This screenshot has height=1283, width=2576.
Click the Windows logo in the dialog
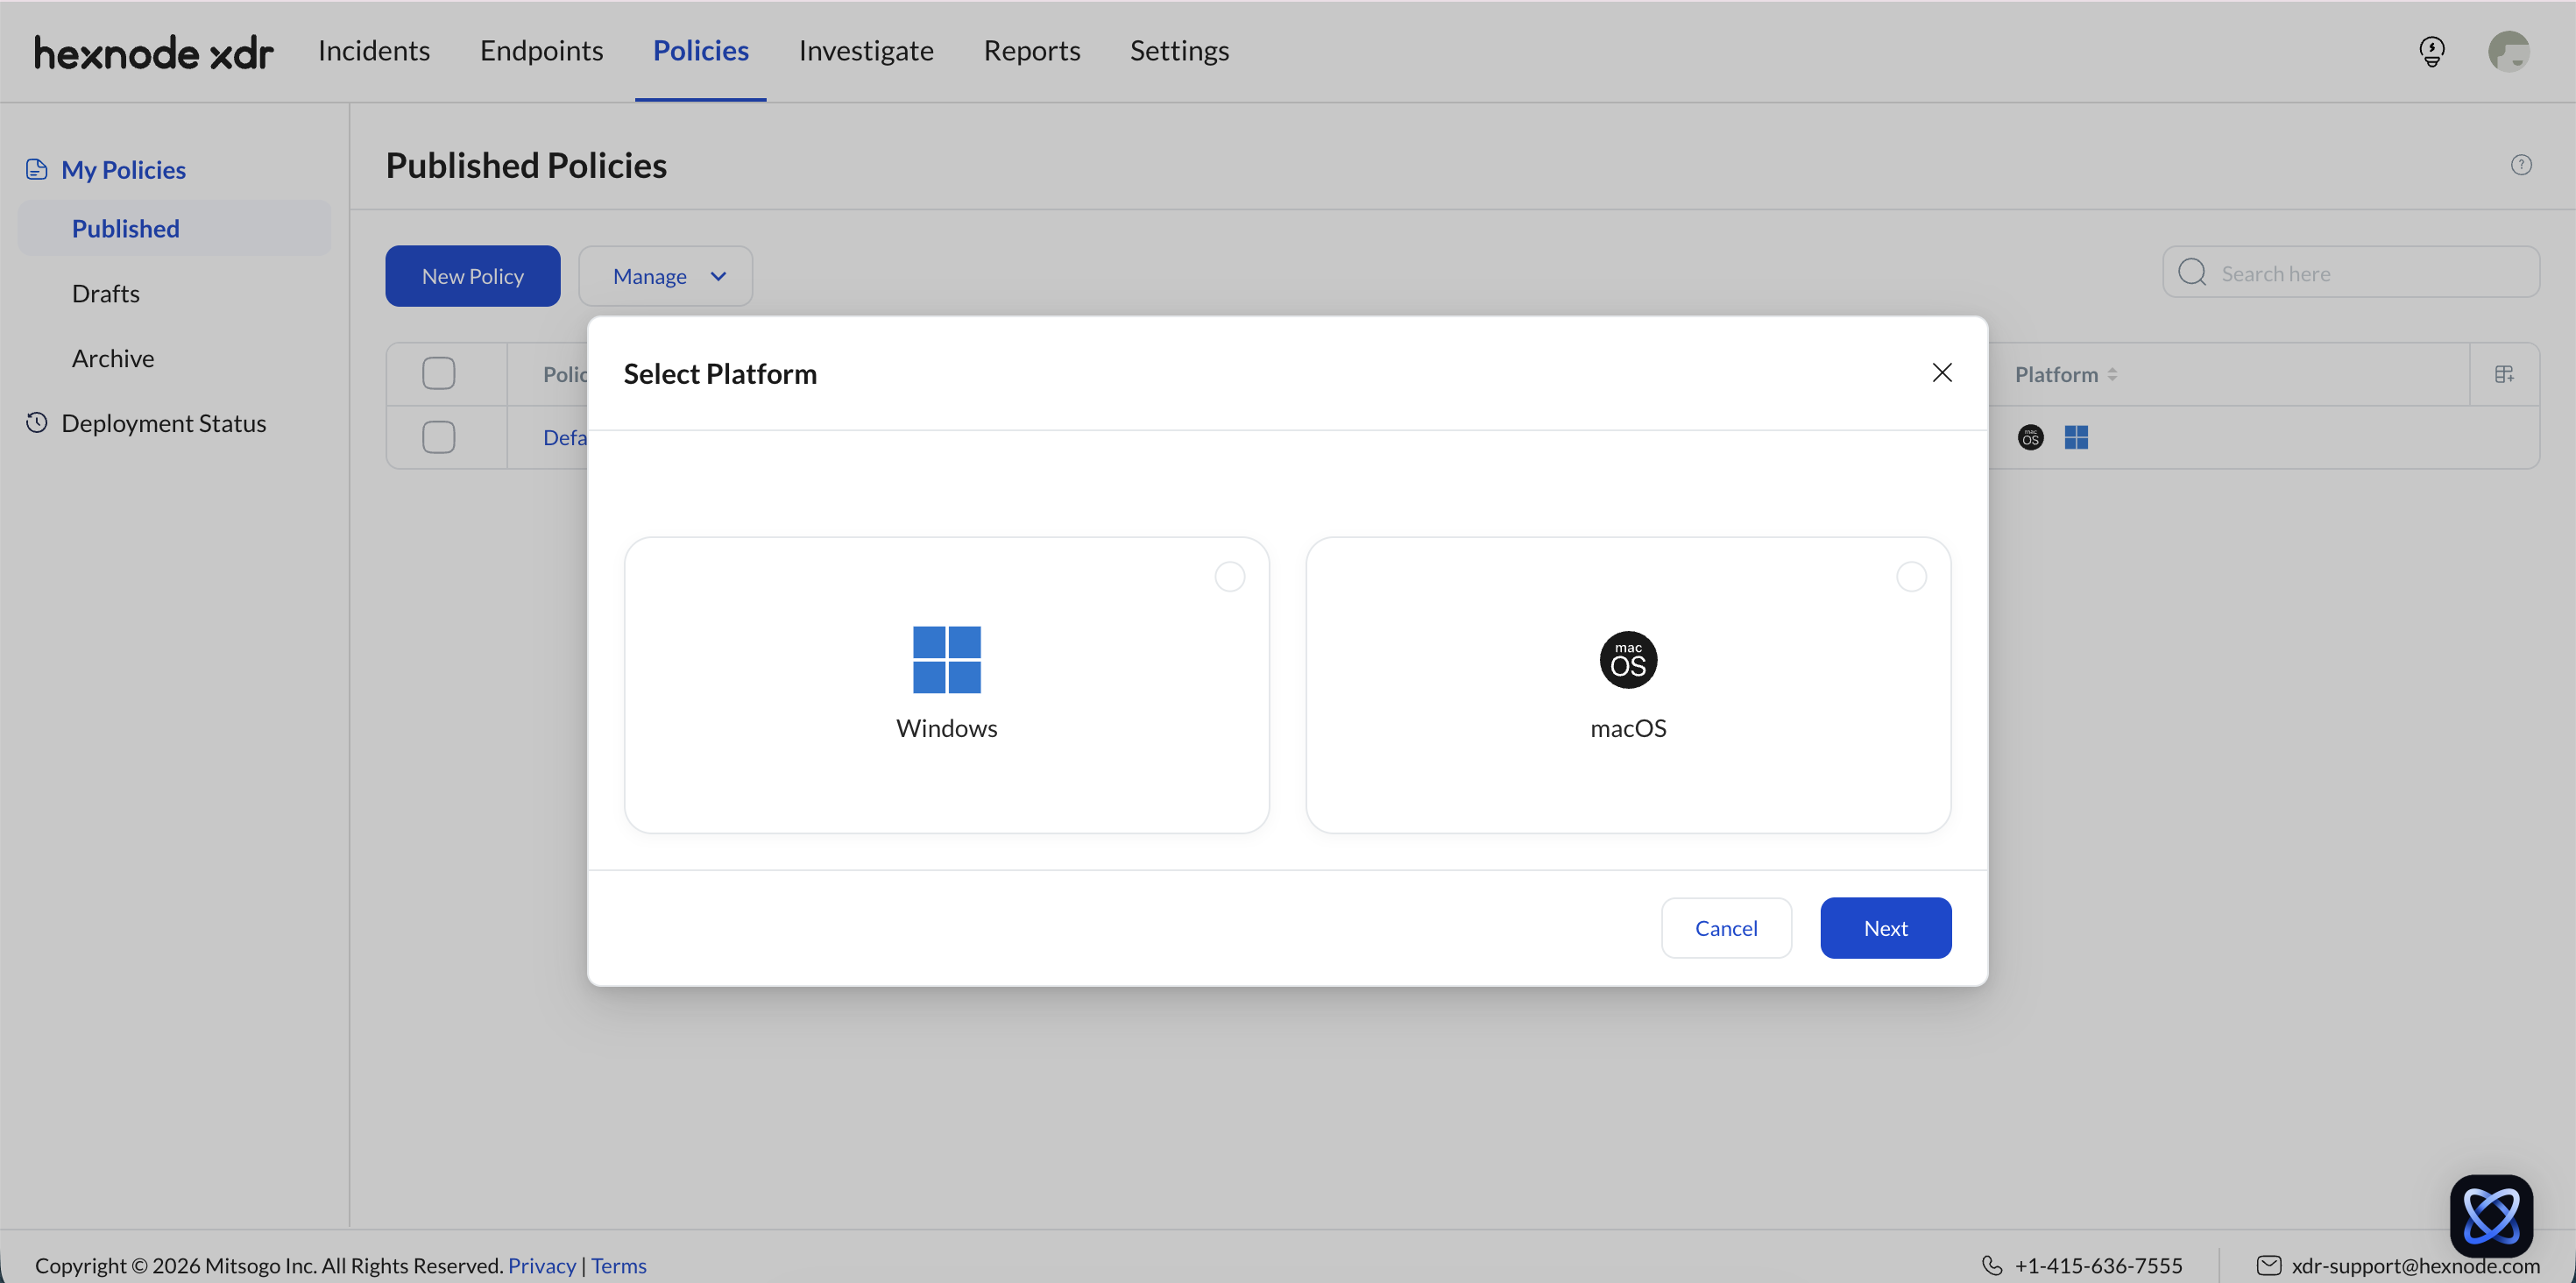click(x=946, y=660)
